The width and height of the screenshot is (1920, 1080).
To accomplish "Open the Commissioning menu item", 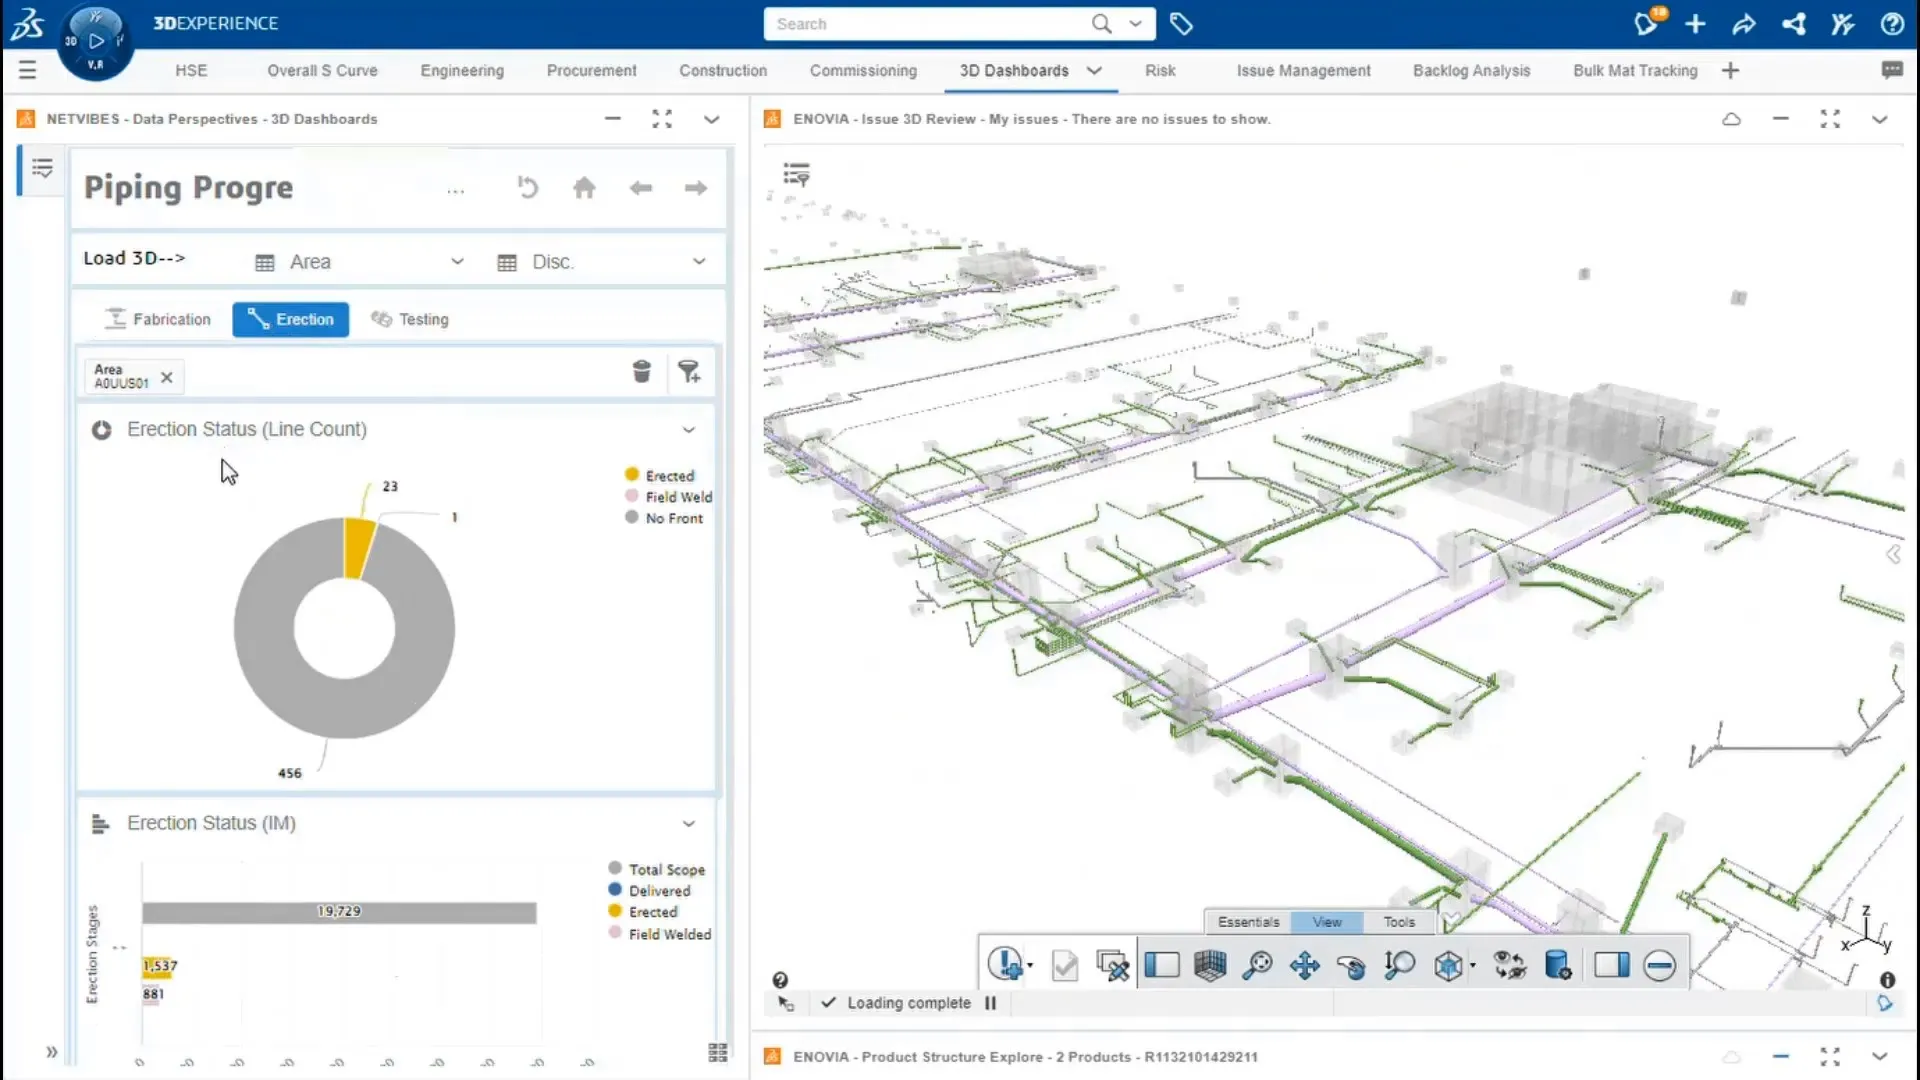I will pyautogui.click(x=863, y=70).
